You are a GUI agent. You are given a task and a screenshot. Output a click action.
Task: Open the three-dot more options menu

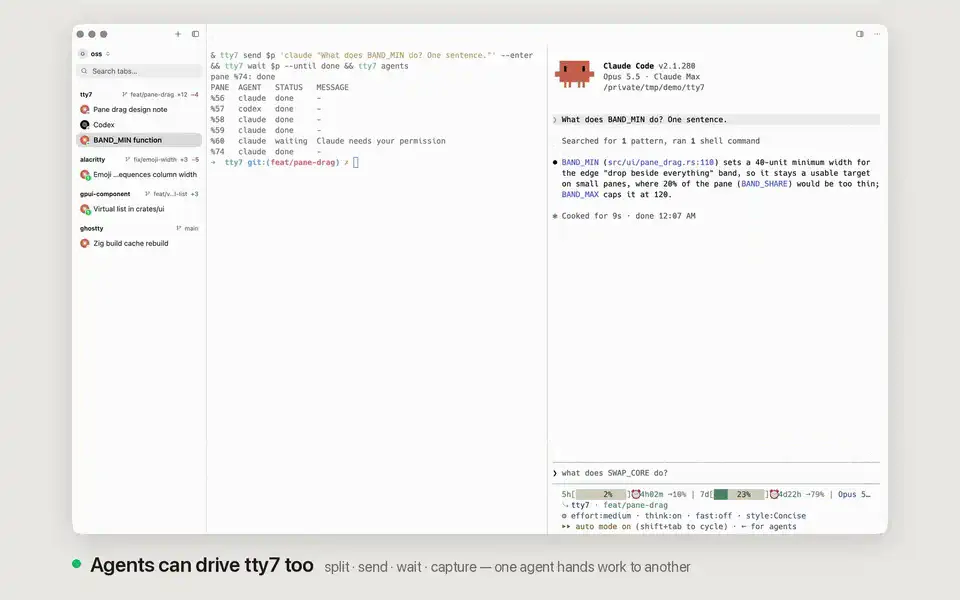(877, 34)
